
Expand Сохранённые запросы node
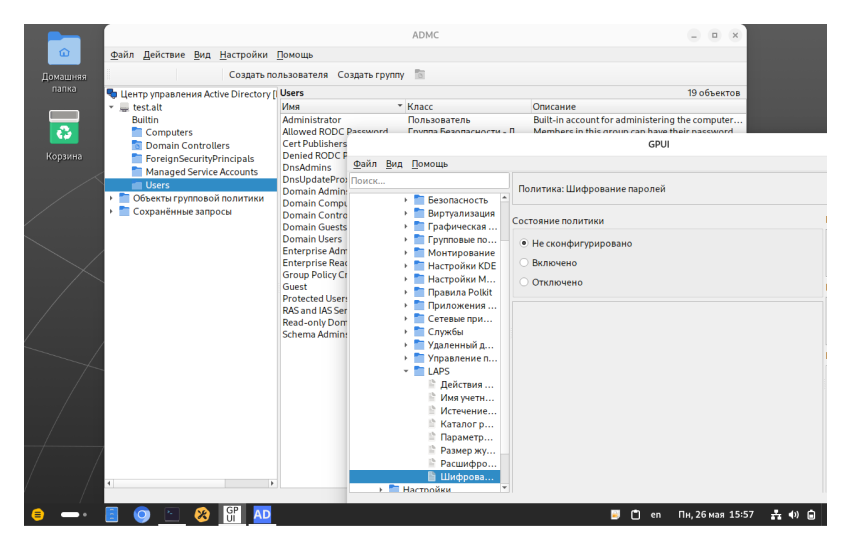(x=111, y=211)
